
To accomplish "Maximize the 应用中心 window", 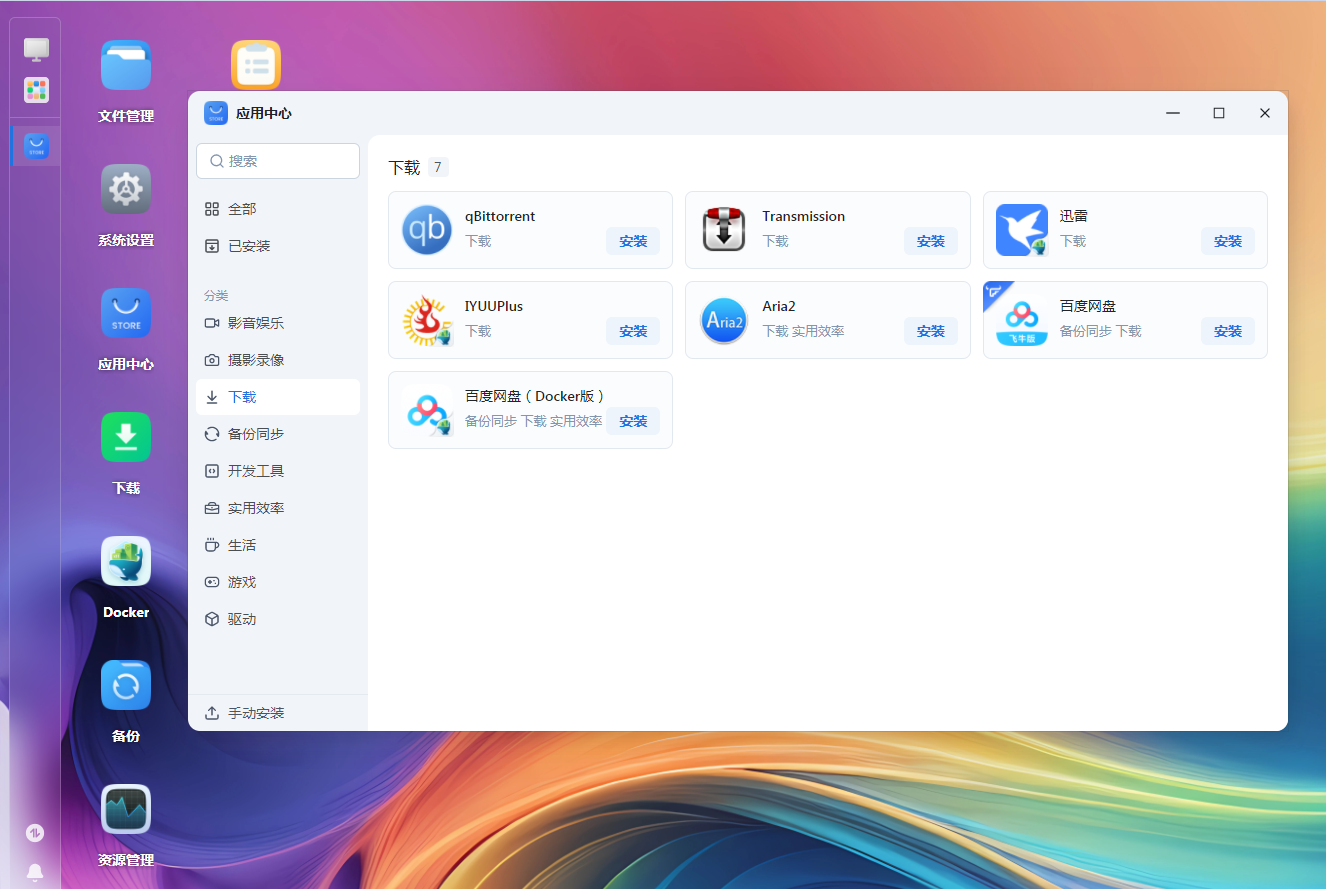I will pyautogui.click(x=1219, y=113).
